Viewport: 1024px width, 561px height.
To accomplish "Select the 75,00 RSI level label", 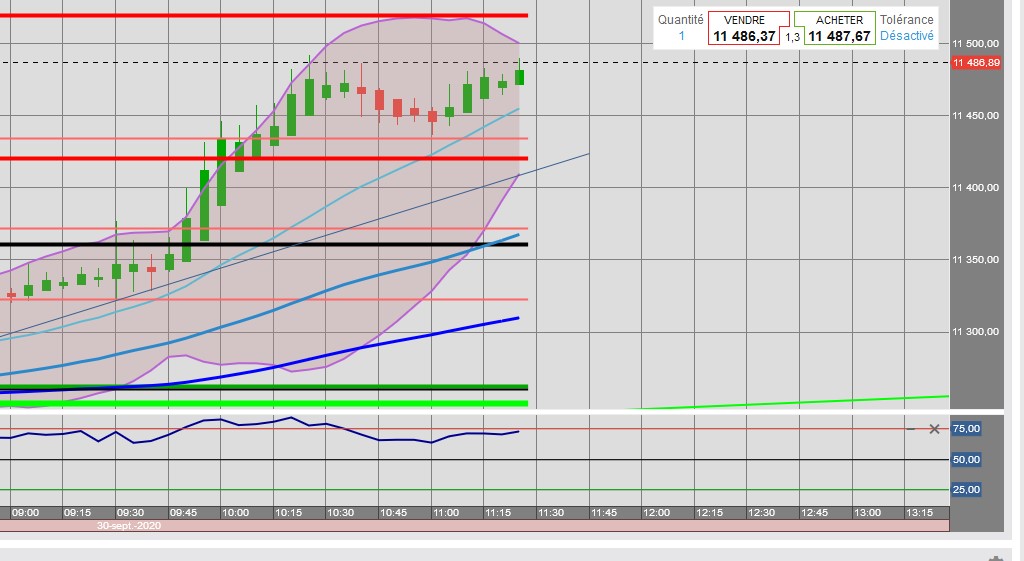I will click(x=966, y=429).
